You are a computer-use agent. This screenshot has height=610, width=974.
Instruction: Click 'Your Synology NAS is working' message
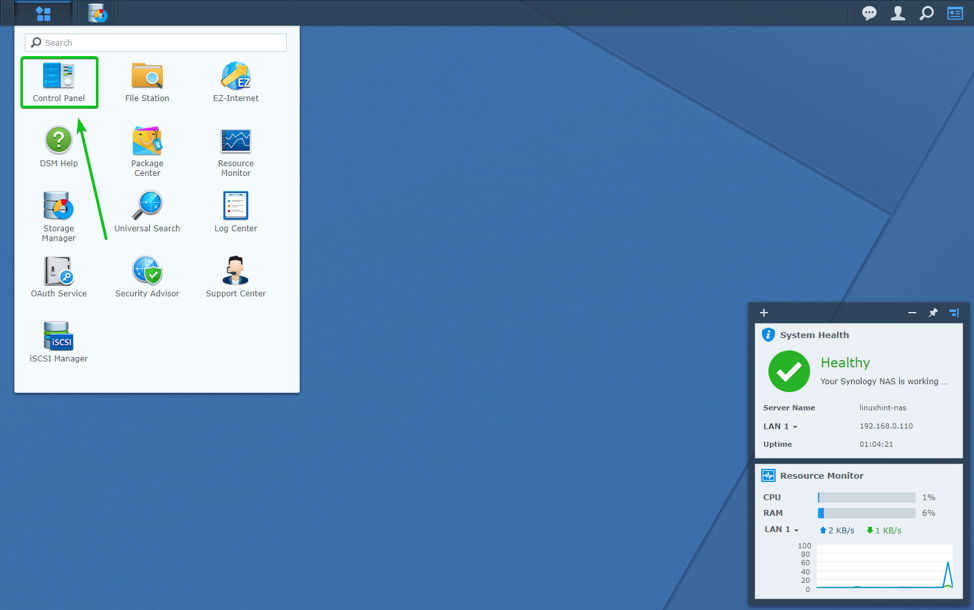point(883,381)
